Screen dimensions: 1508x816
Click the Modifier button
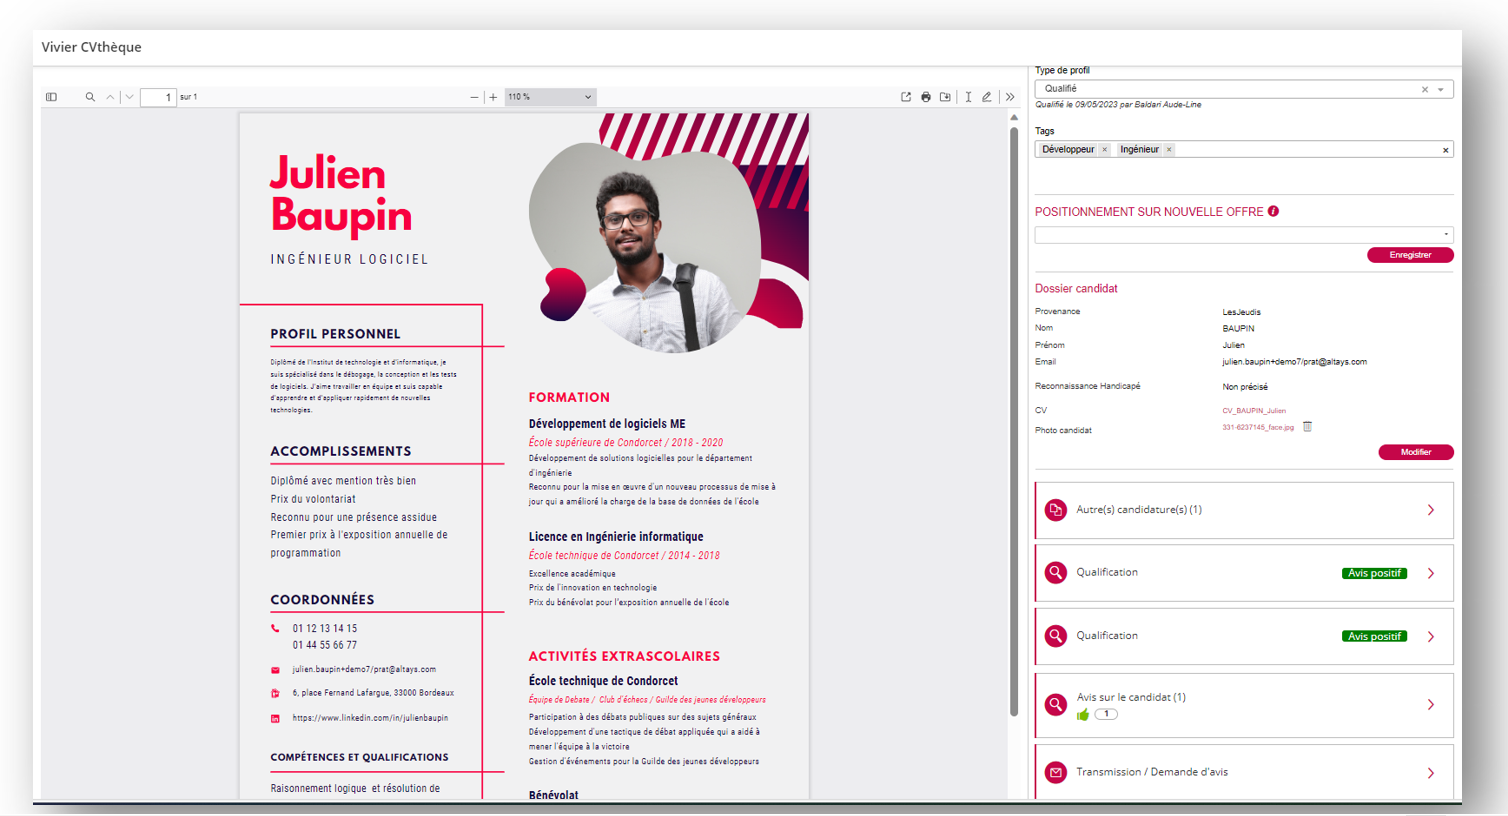coord(1415,452)
